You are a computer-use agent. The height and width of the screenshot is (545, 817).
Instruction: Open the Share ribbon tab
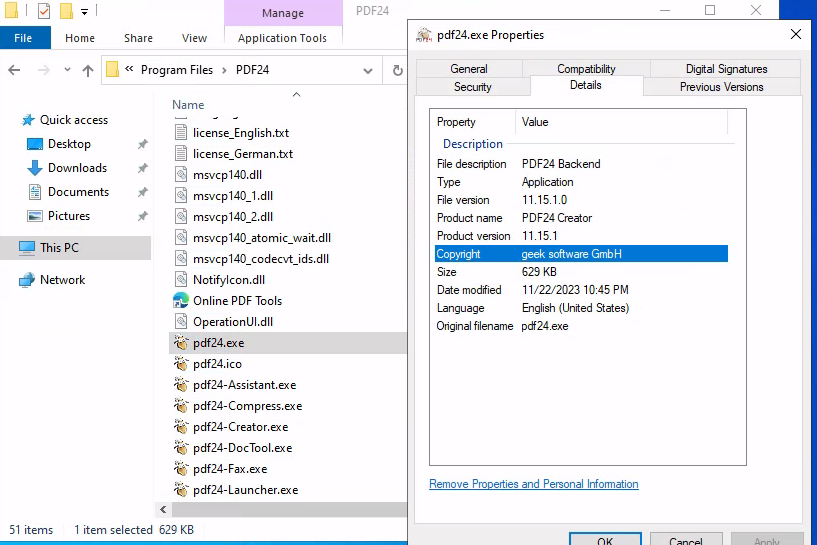138,38
